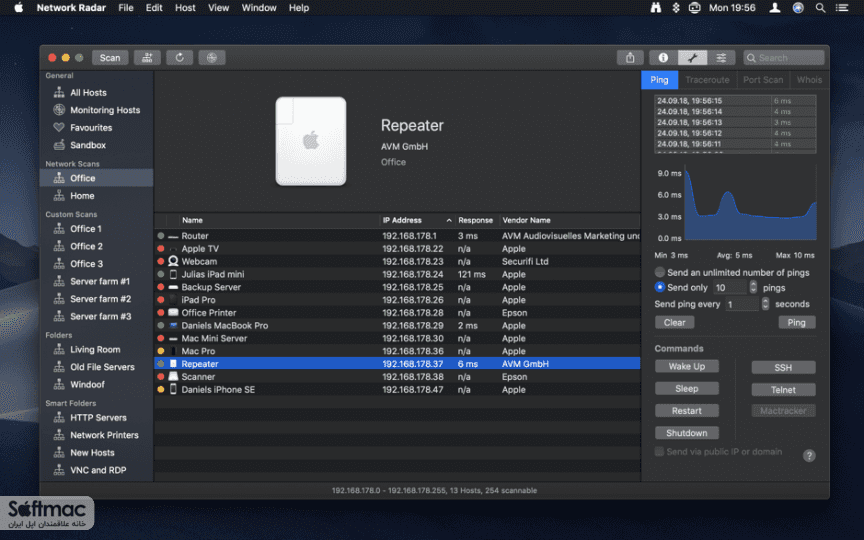864x540 pixels.
Task: Click the Shutdown command button
Action: (687, 433)
